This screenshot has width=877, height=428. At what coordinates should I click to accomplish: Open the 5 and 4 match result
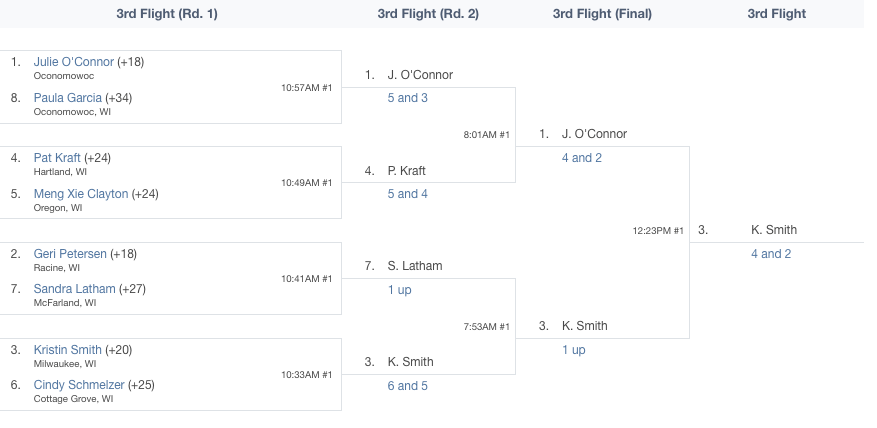coord(407,194)
